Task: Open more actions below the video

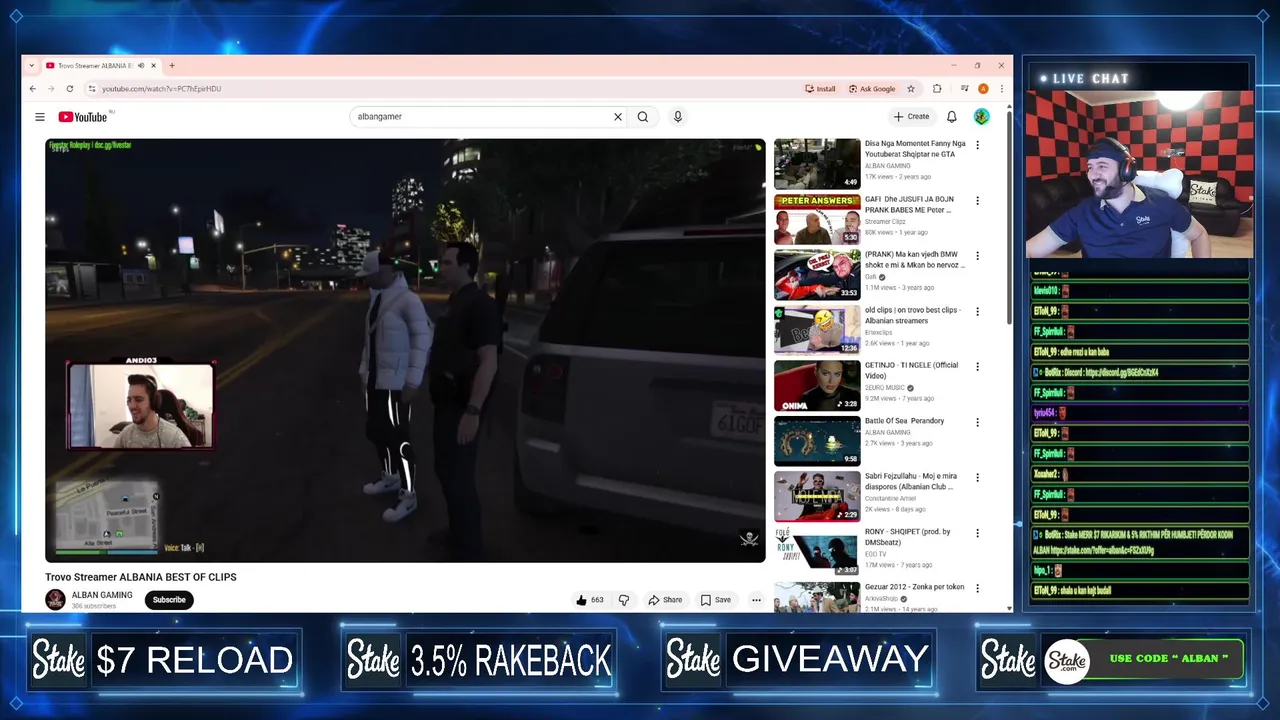Action: click(x=756, y=600)
